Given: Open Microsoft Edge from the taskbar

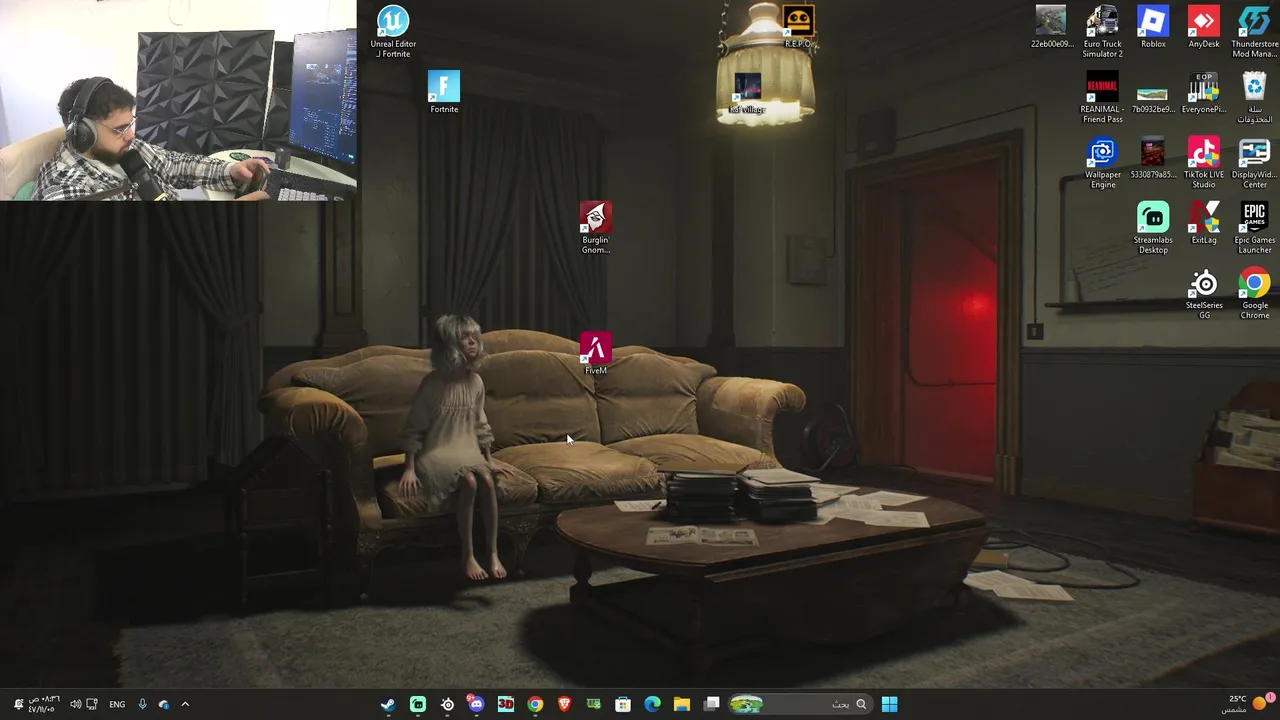Looking at the screenshot, I should pyautogui.click(x=653, y=704).
